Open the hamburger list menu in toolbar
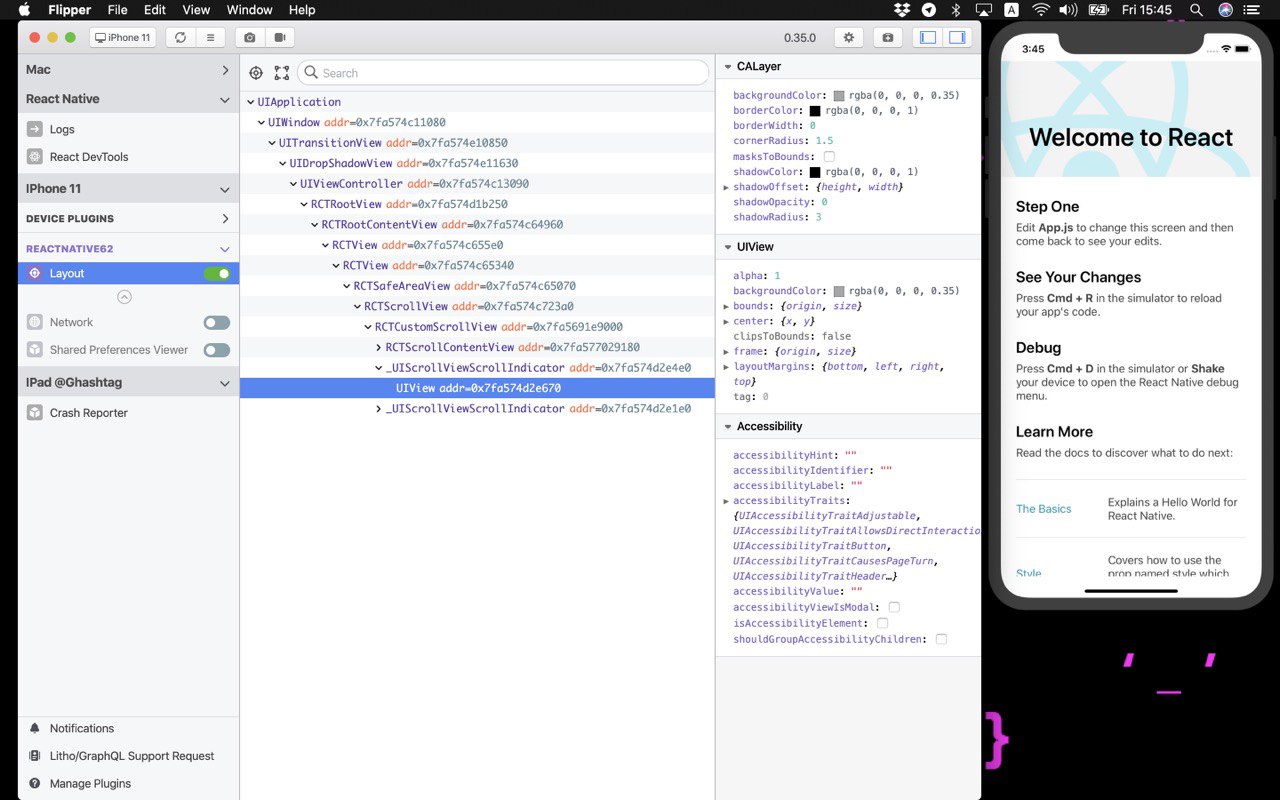This screenshot has width=1280, height=800. [x=209, y=37]
